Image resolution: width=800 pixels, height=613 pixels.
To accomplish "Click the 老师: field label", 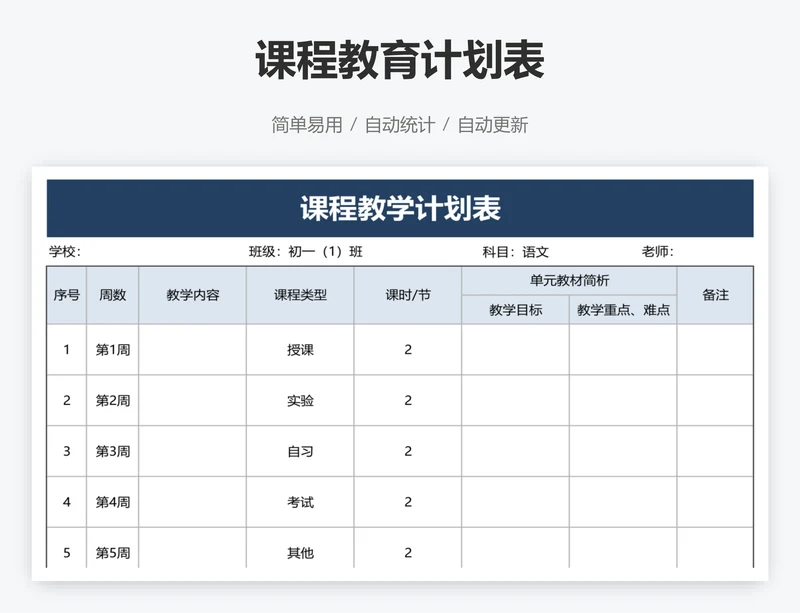I will (658, 252).
